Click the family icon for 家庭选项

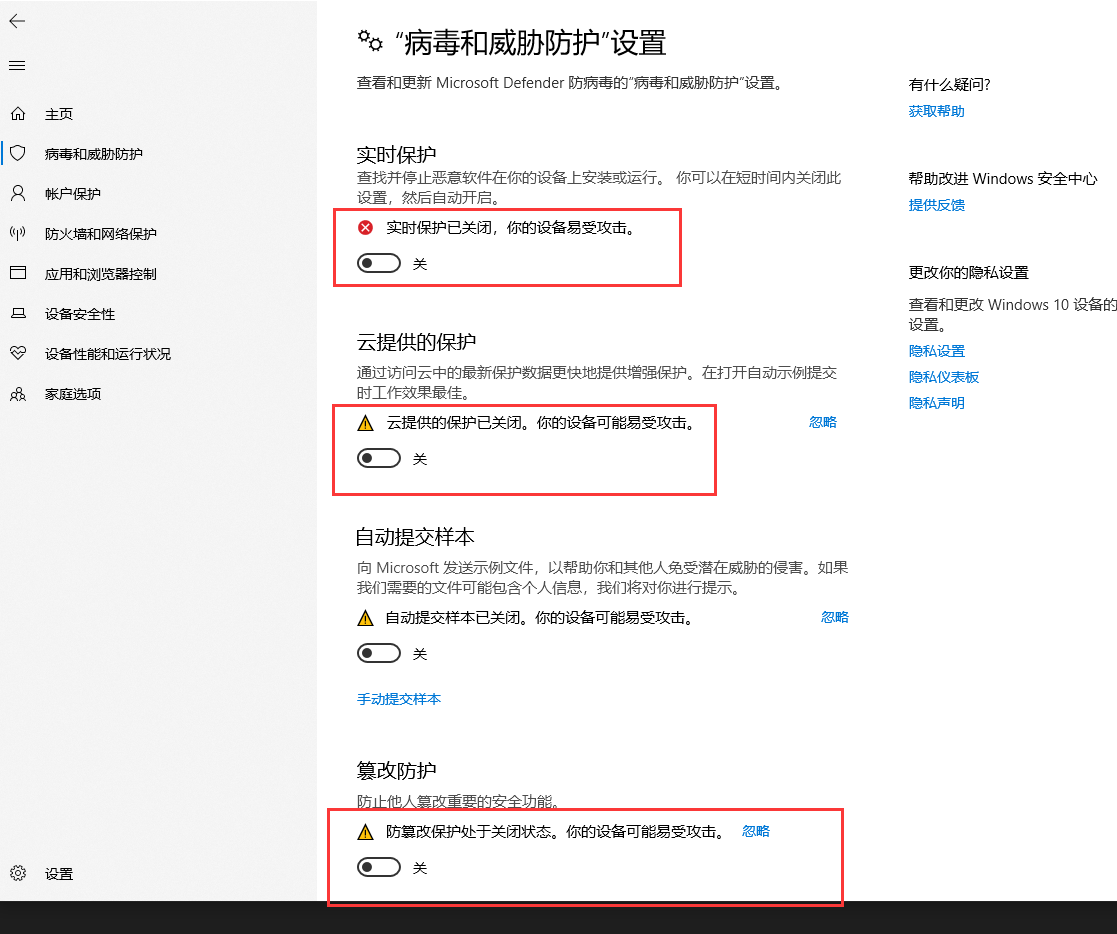tap(18, 394)
